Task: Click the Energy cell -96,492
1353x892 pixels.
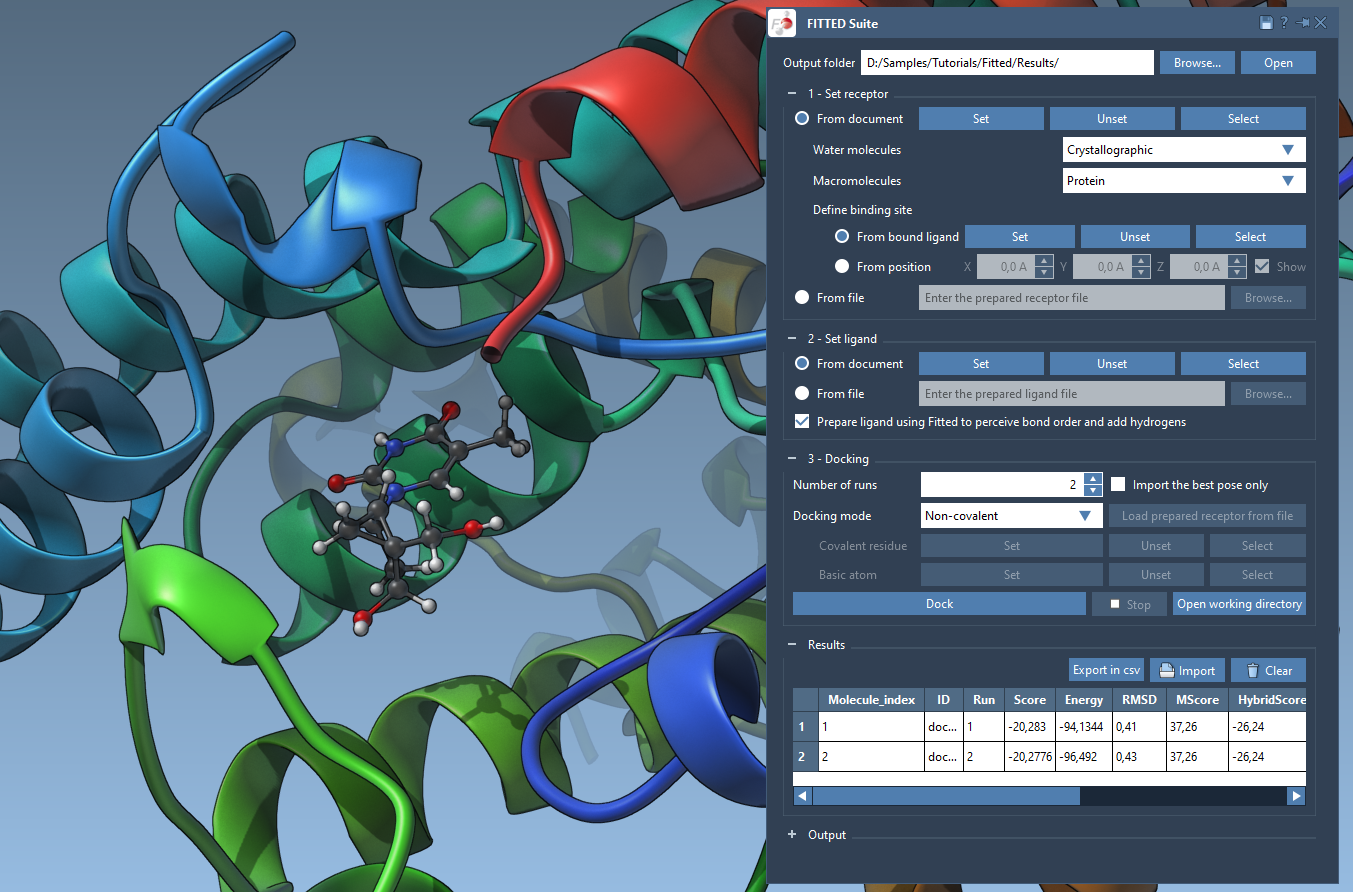Action: (1084, 757)
